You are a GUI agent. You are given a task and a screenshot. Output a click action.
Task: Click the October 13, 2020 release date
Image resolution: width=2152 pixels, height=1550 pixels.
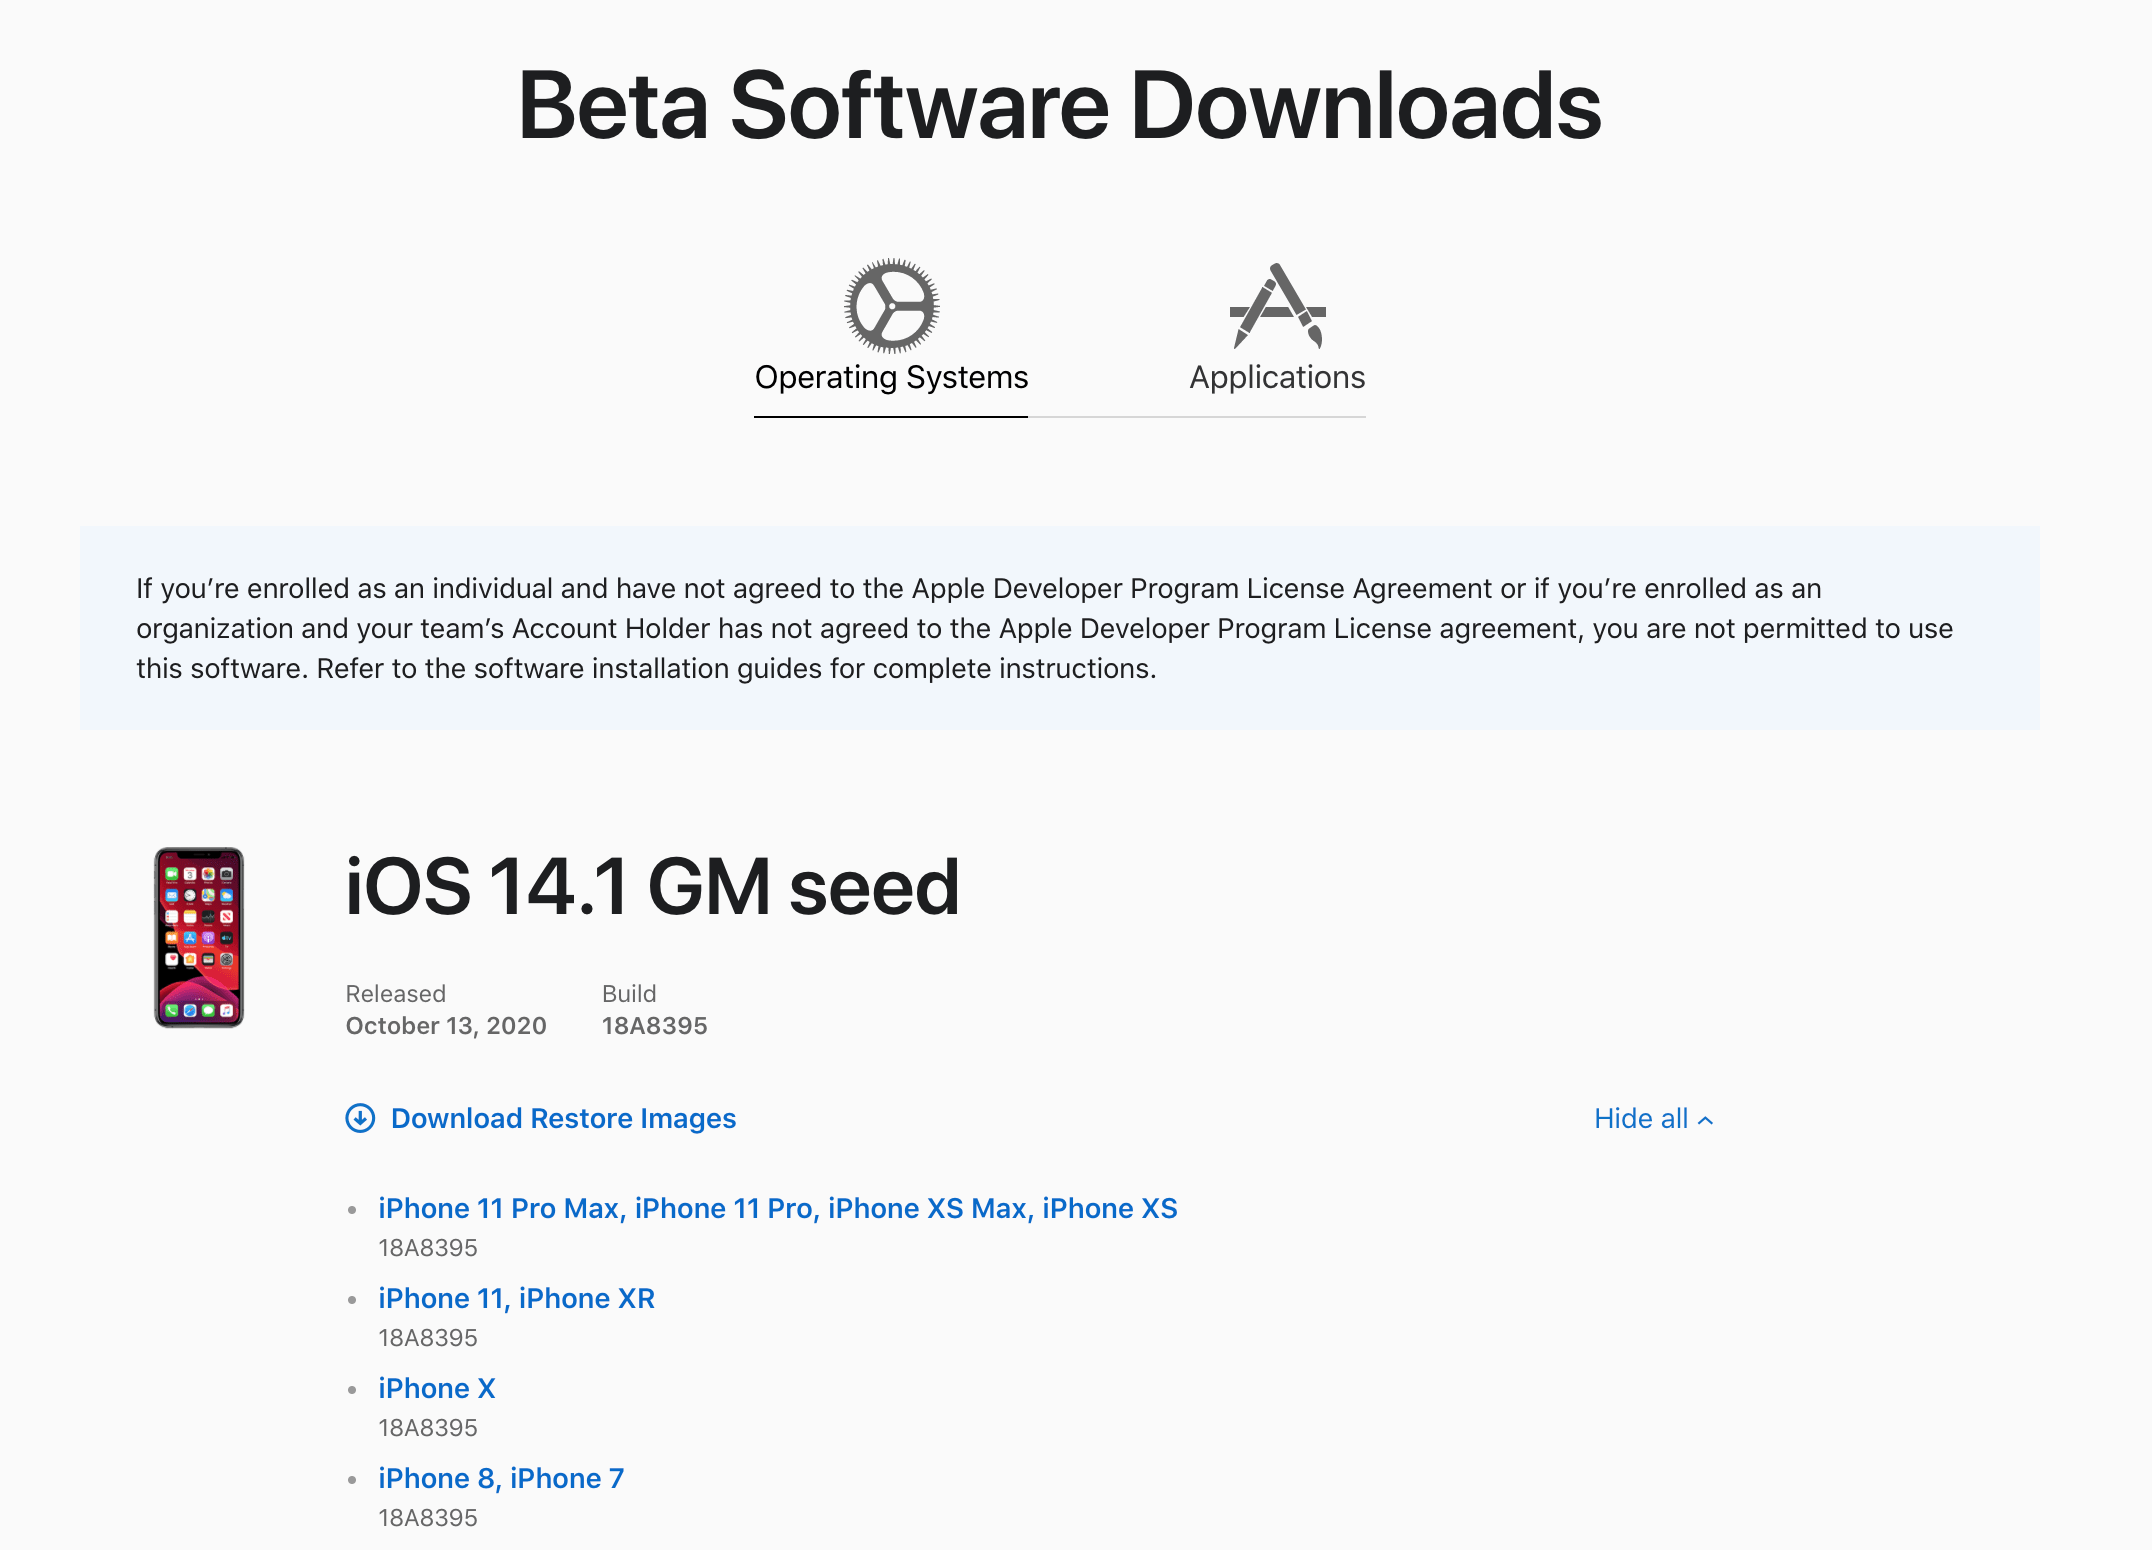pyautogui.click(x=446, y=1026)
